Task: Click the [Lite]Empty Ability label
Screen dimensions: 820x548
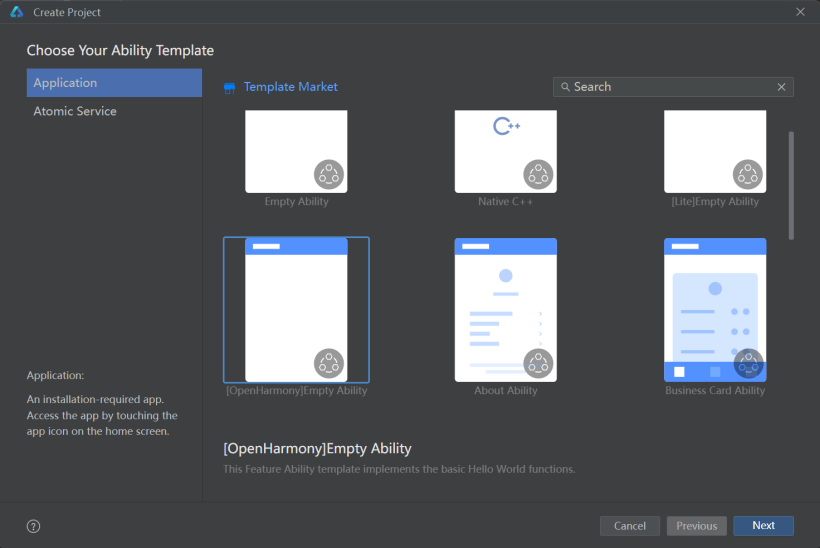Action: [715, 201]
